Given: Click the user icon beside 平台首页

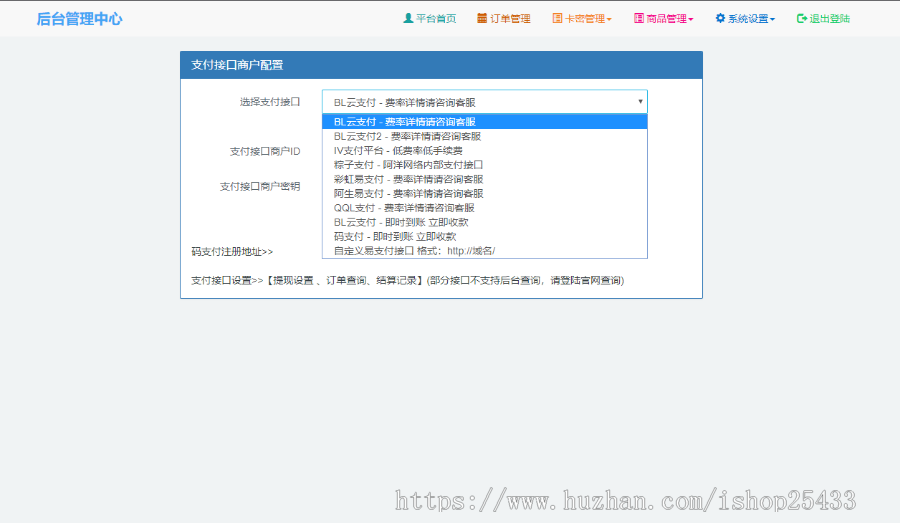Looking at the screenshot, I should click(x=408, y=18).
